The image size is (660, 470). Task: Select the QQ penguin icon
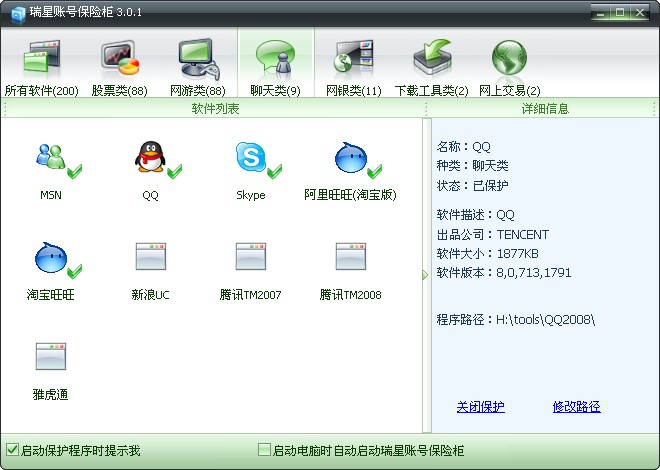150,157
